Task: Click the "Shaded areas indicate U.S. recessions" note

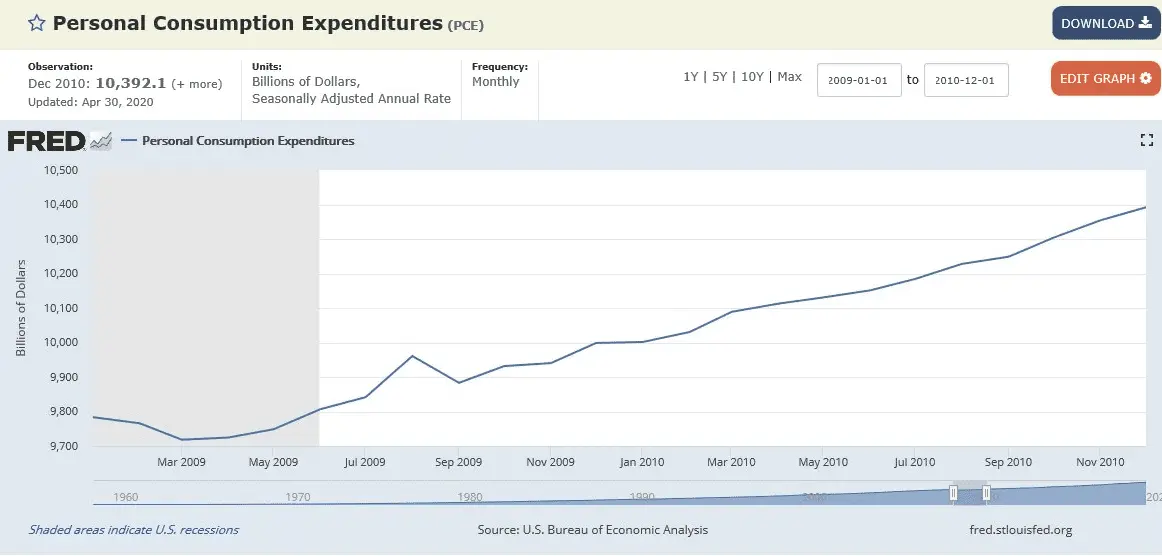Action: pyautogui.click(x=134, y=530)
